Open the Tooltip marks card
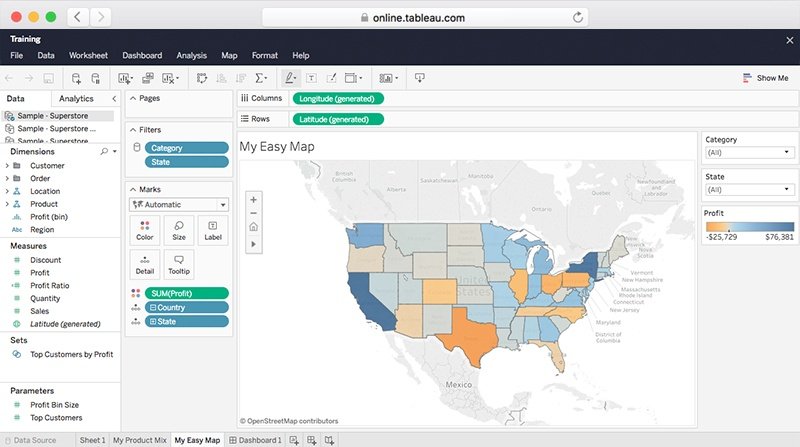 [178, 265]
